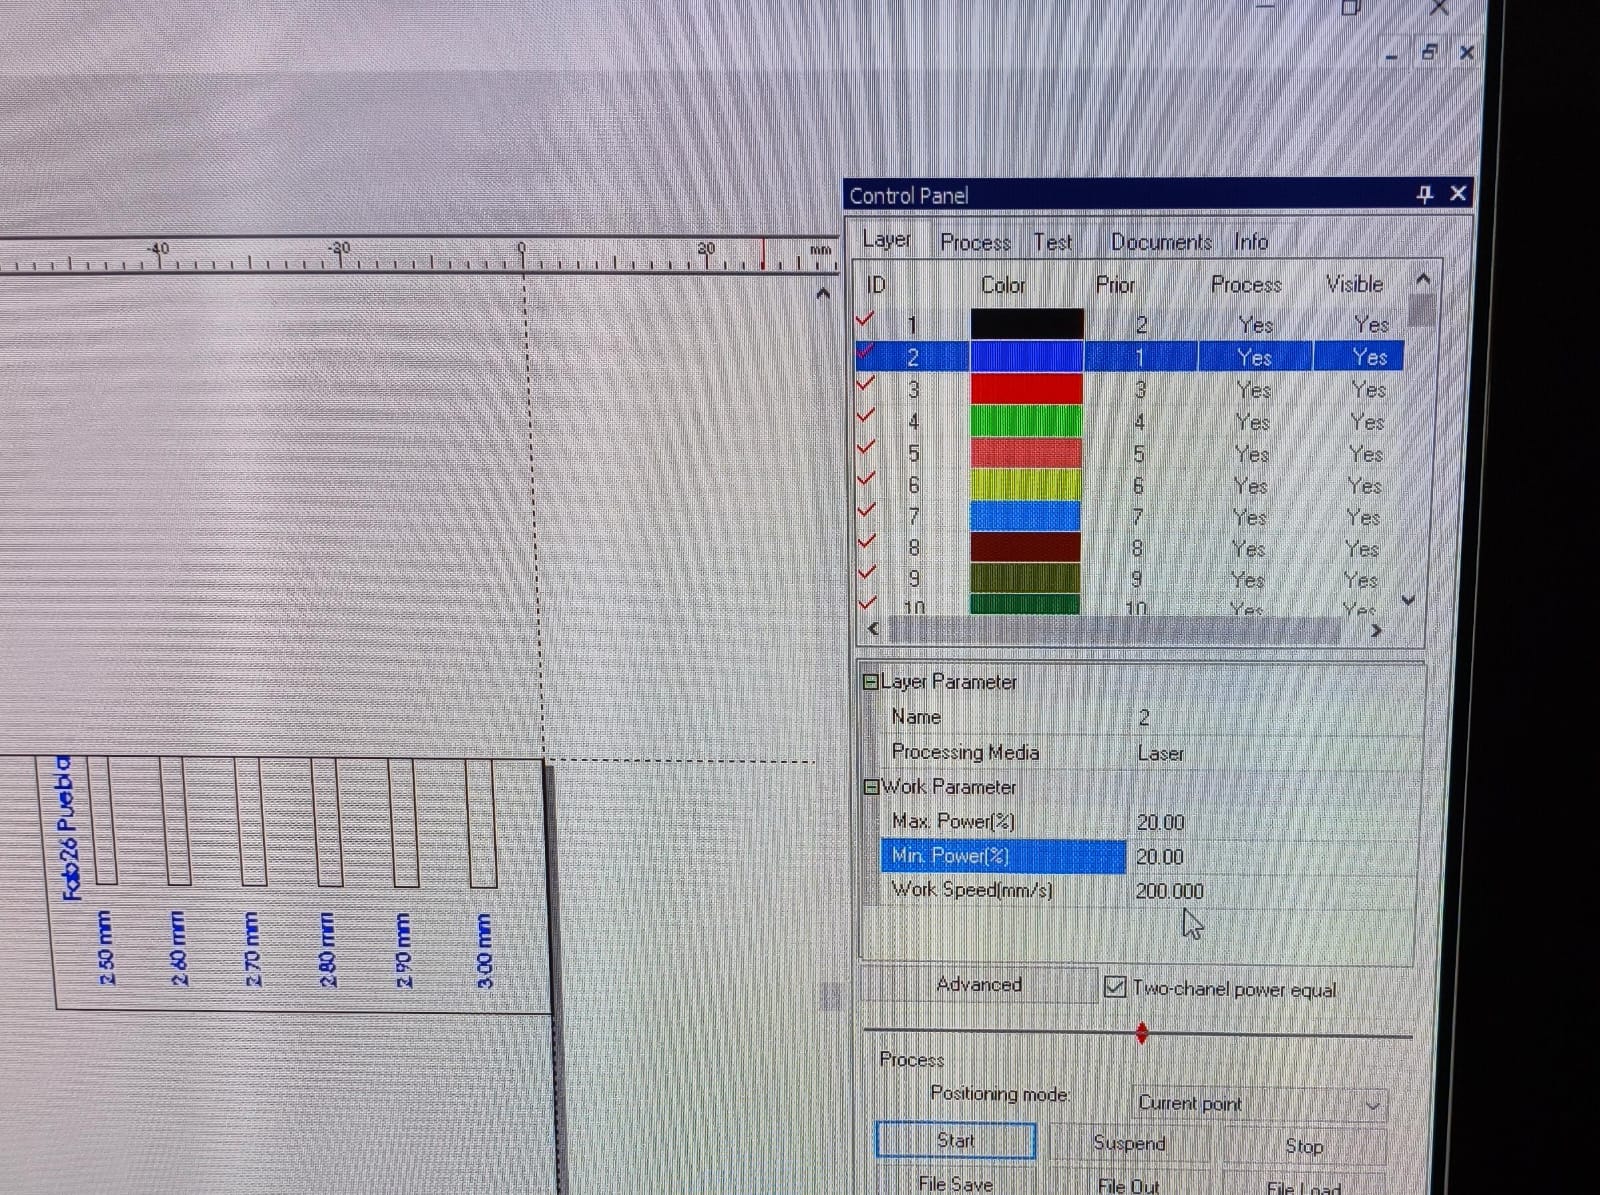
Task: Open the Positioning mode dropdown
Action: (1371, 1104)
